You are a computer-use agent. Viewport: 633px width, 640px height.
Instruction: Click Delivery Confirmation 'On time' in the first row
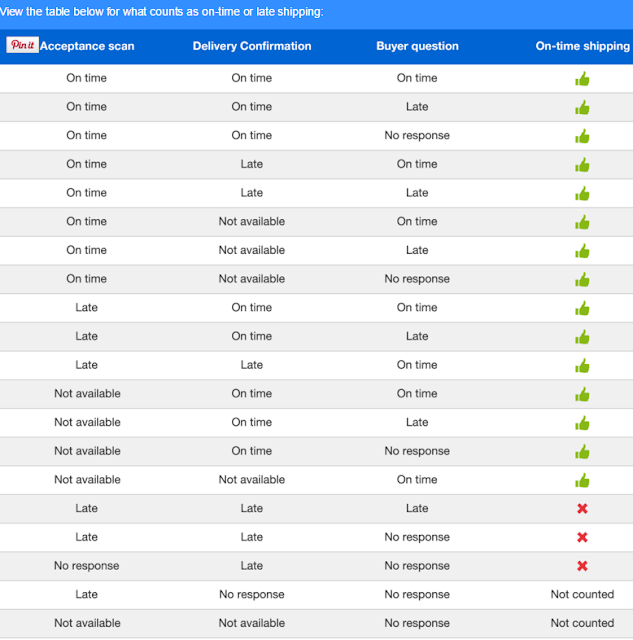click(252, 78)
